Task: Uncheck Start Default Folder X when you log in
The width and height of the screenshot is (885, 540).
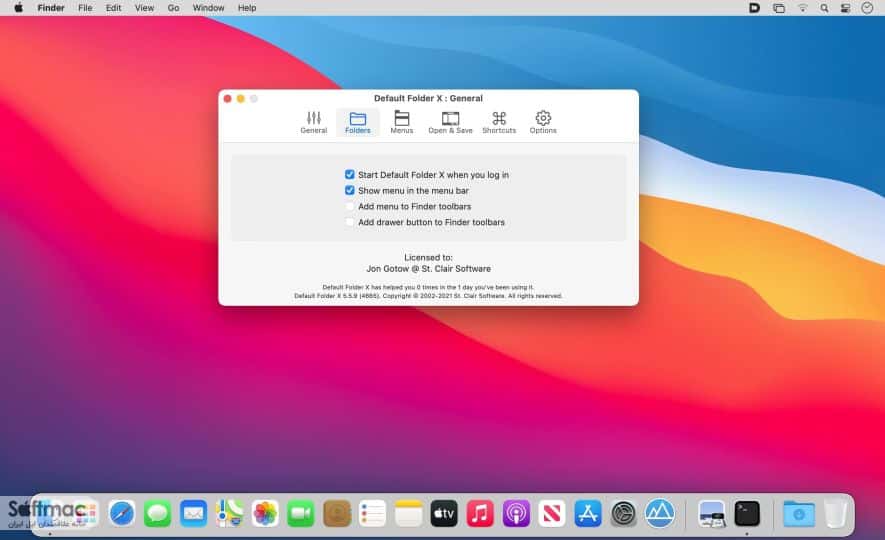Action: 350,175
